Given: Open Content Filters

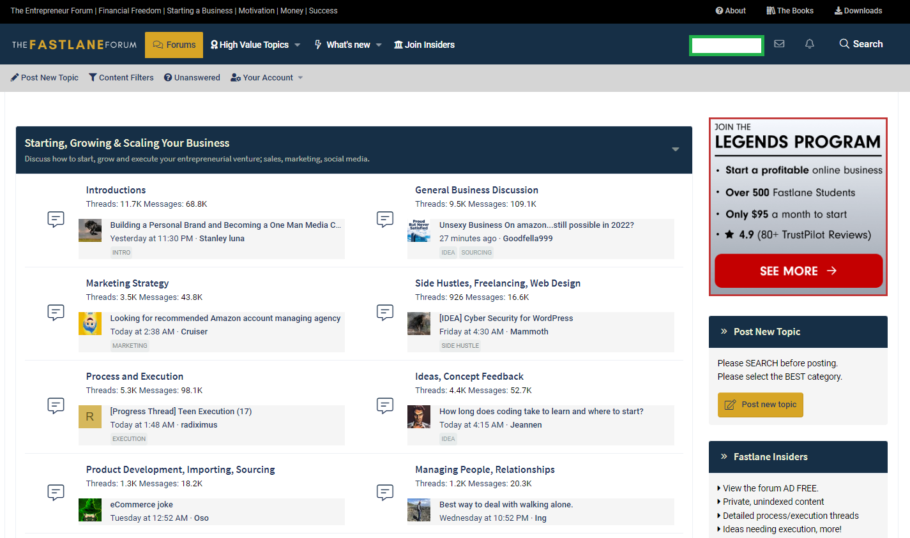Looking at the screenshot, I should coord(121,78).
